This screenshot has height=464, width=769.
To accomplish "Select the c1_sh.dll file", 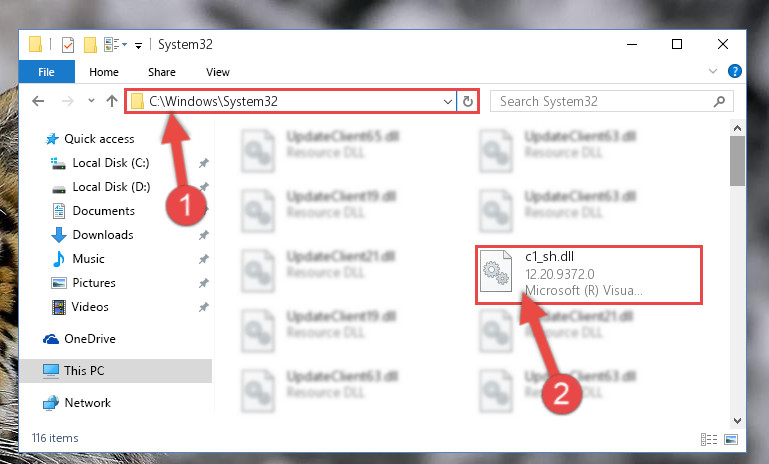I will point(589,274).
